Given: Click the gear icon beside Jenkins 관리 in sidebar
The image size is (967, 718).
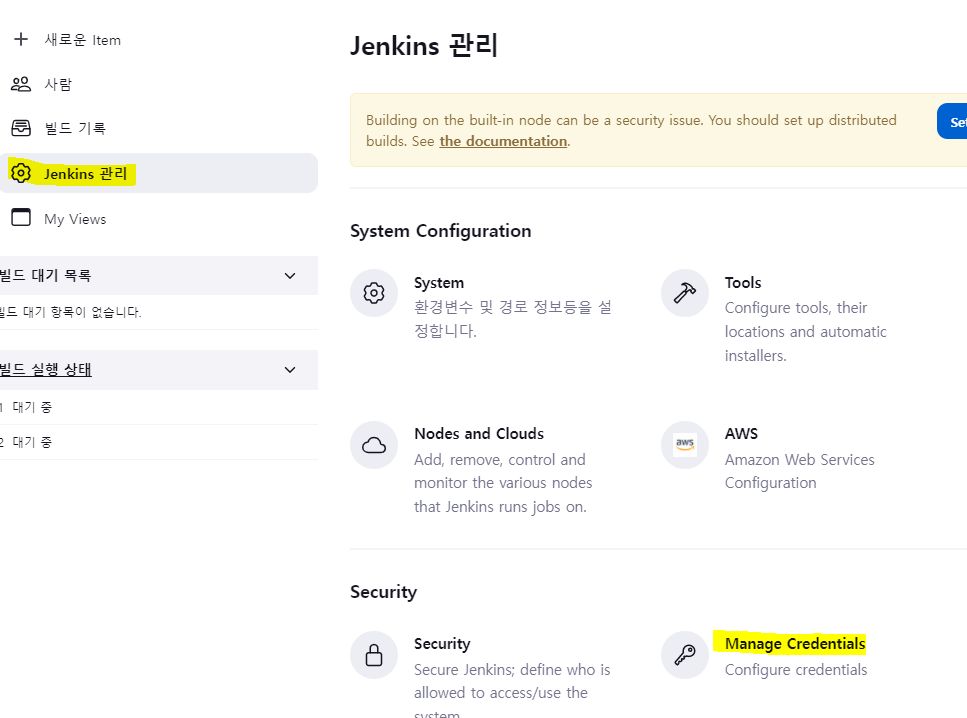Looking at the screenshot, I should click(x=21, y=173).
